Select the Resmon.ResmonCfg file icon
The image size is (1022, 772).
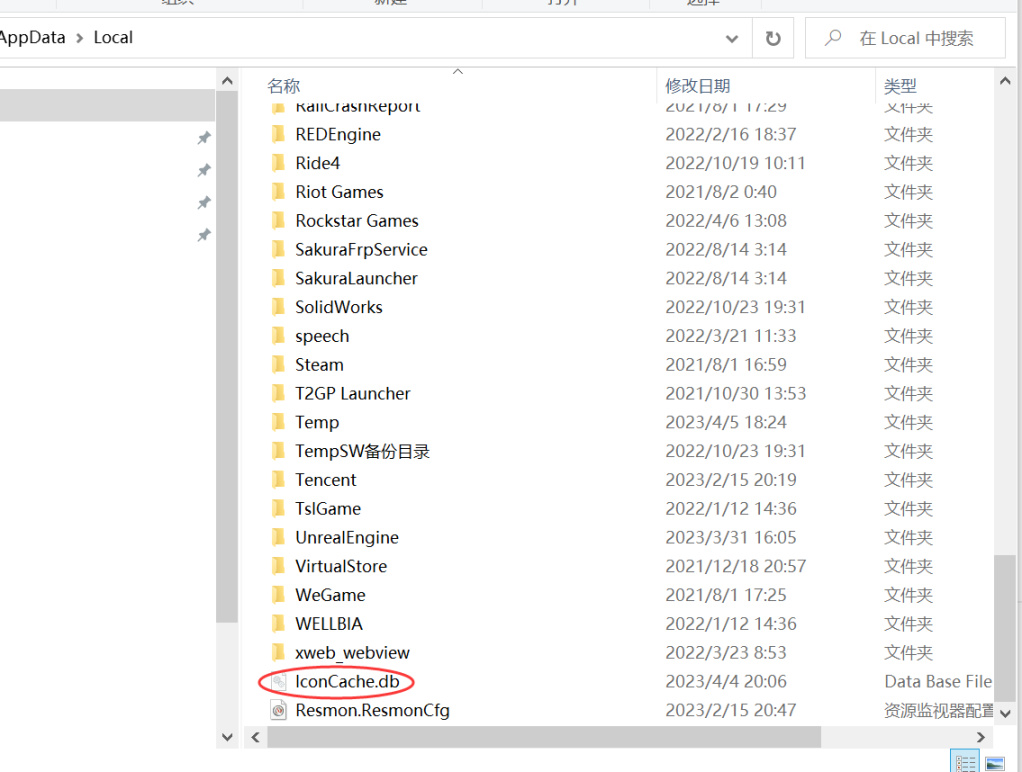(278, 710)
